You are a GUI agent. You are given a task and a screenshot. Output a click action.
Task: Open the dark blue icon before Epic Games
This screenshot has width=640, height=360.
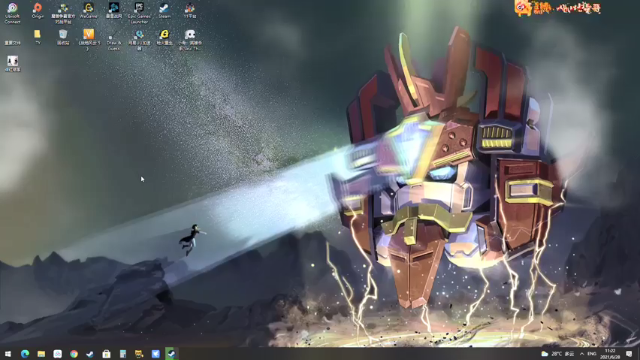113,11
